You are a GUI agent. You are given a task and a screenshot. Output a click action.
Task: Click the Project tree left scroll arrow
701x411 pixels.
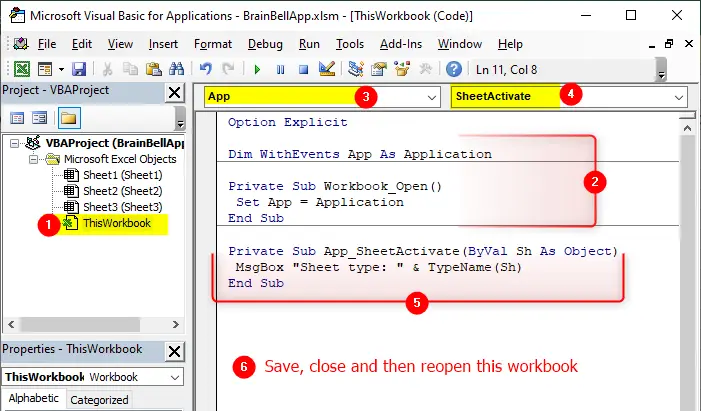tap(11, 324)
